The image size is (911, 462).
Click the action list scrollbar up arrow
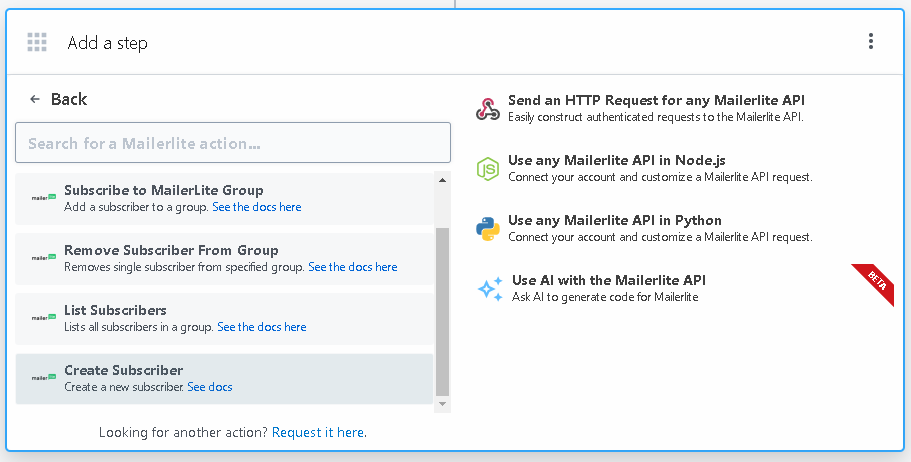(442, 180)
